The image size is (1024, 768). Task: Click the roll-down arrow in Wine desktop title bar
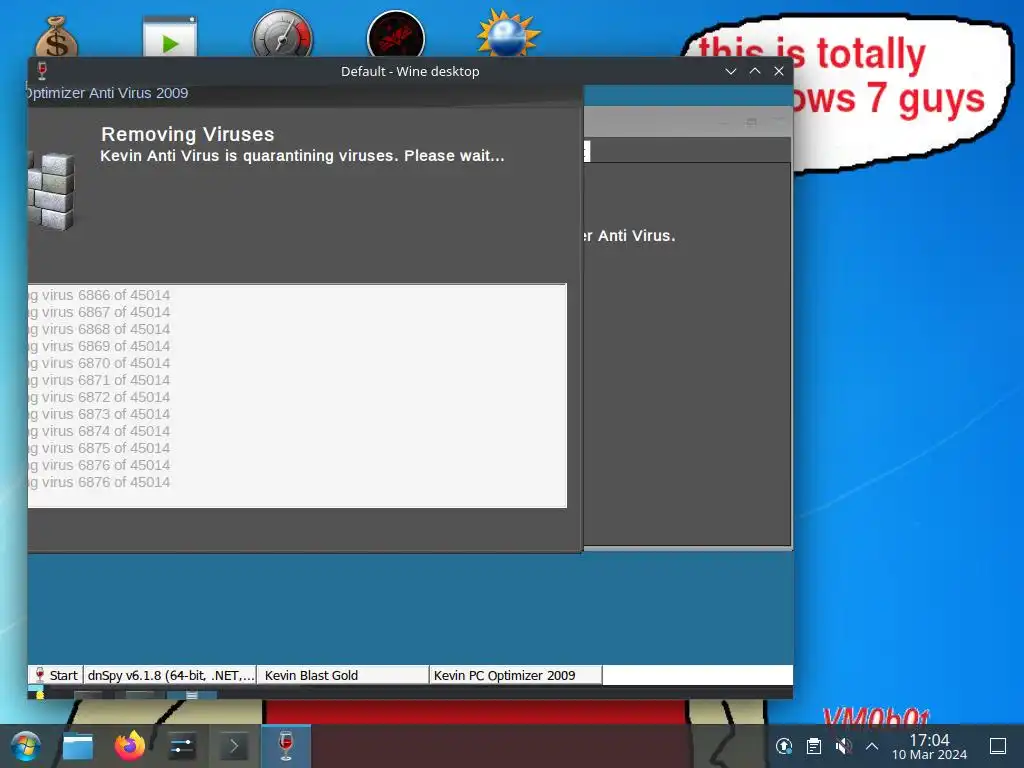point(731,71)
